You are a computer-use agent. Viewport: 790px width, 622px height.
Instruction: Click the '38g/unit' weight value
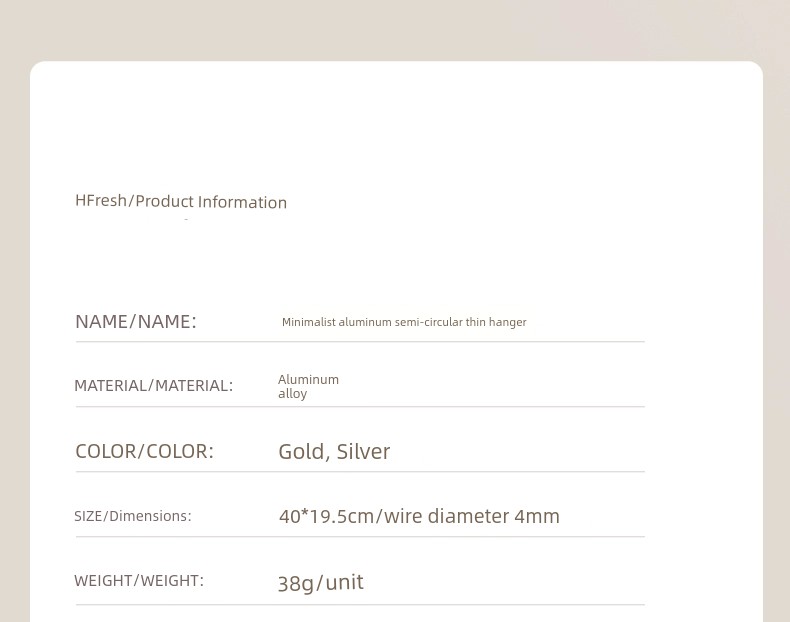pos(320,583)
